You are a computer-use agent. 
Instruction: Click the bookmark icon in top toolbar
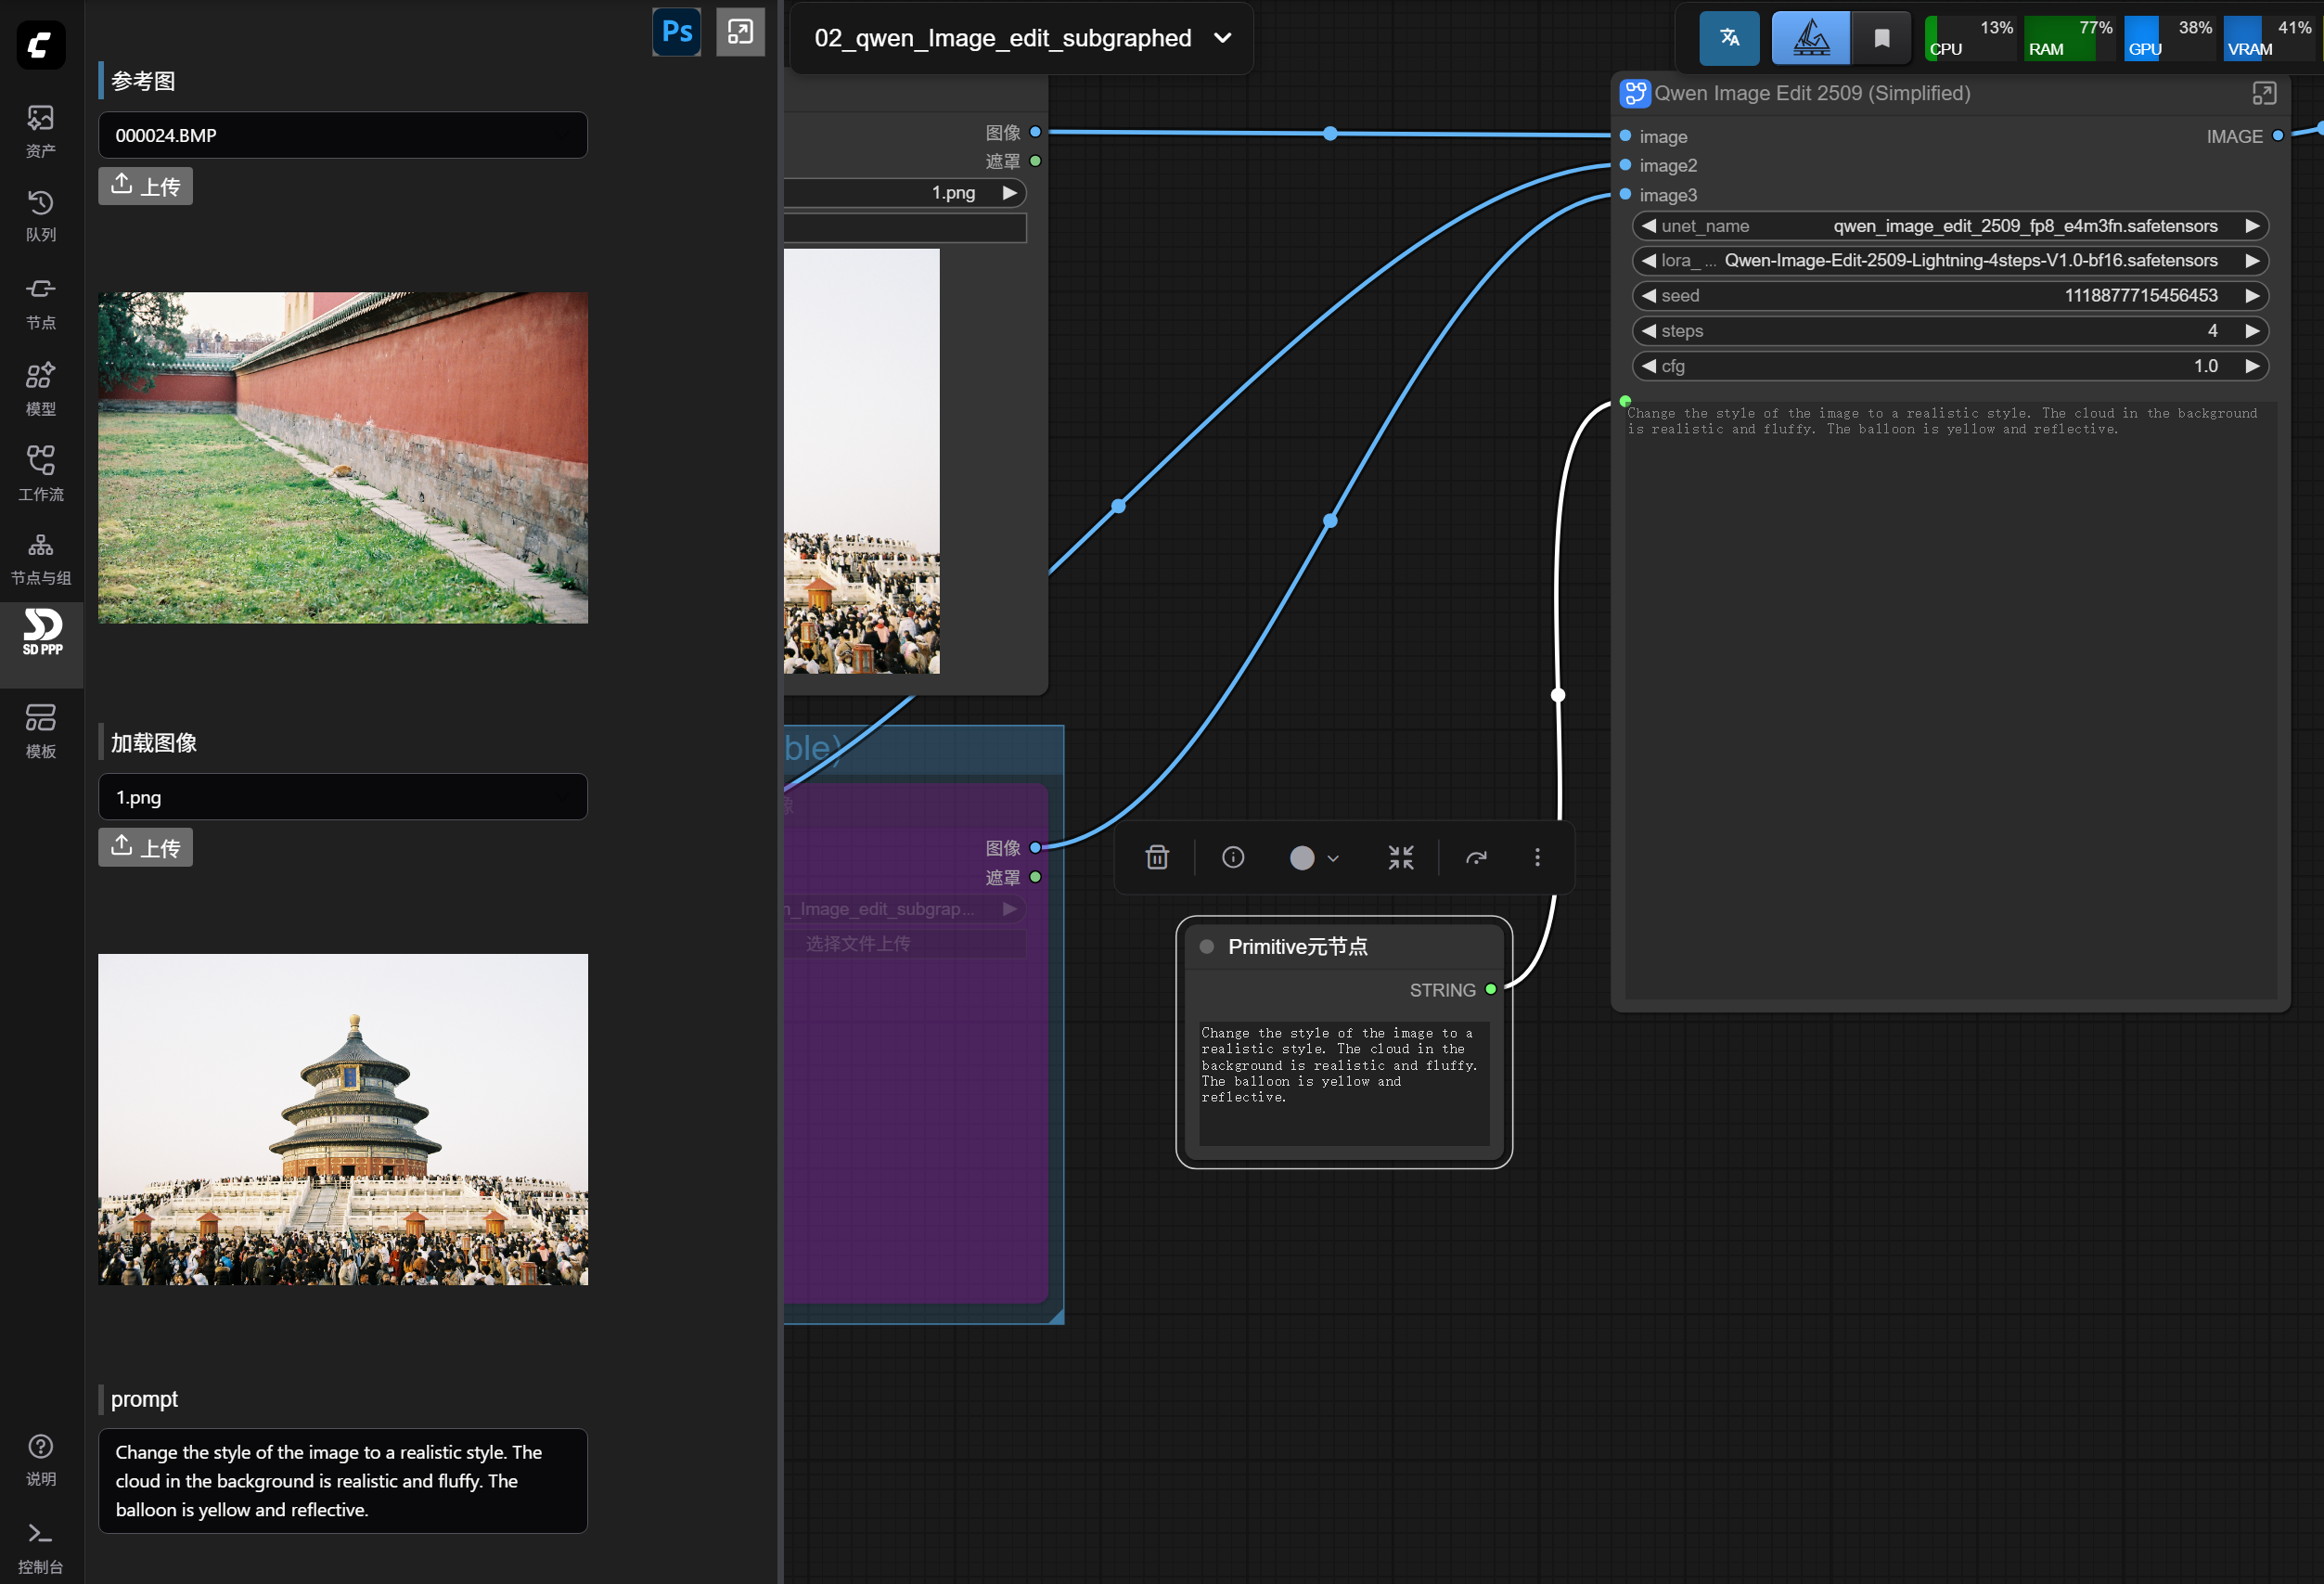click(1881, 38)
